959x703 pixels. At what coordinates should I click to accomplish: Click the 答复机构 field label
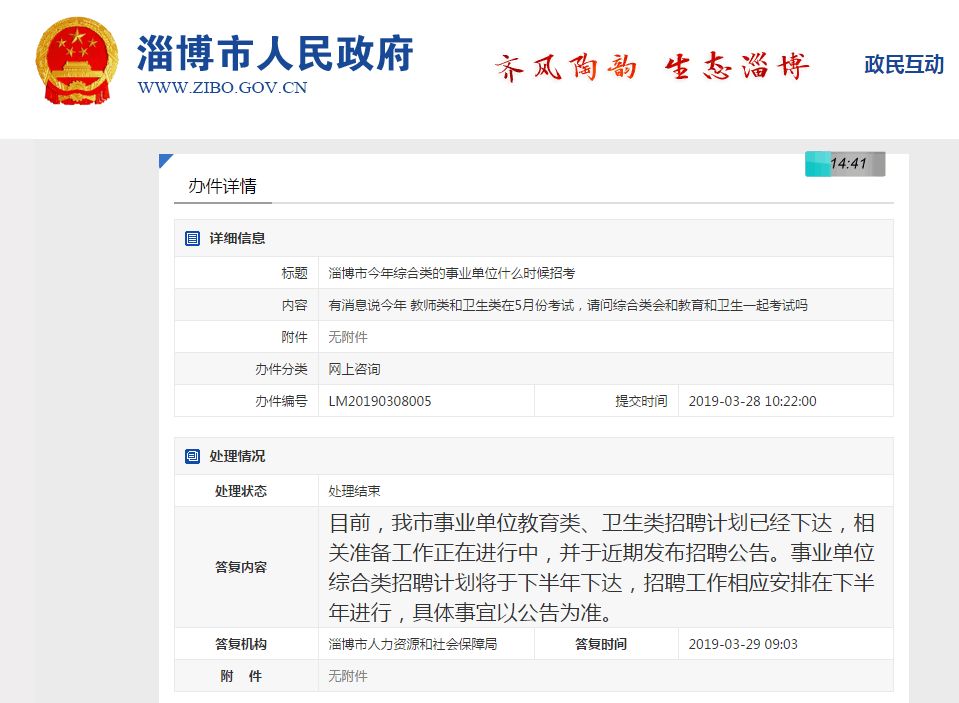[241, 644]
